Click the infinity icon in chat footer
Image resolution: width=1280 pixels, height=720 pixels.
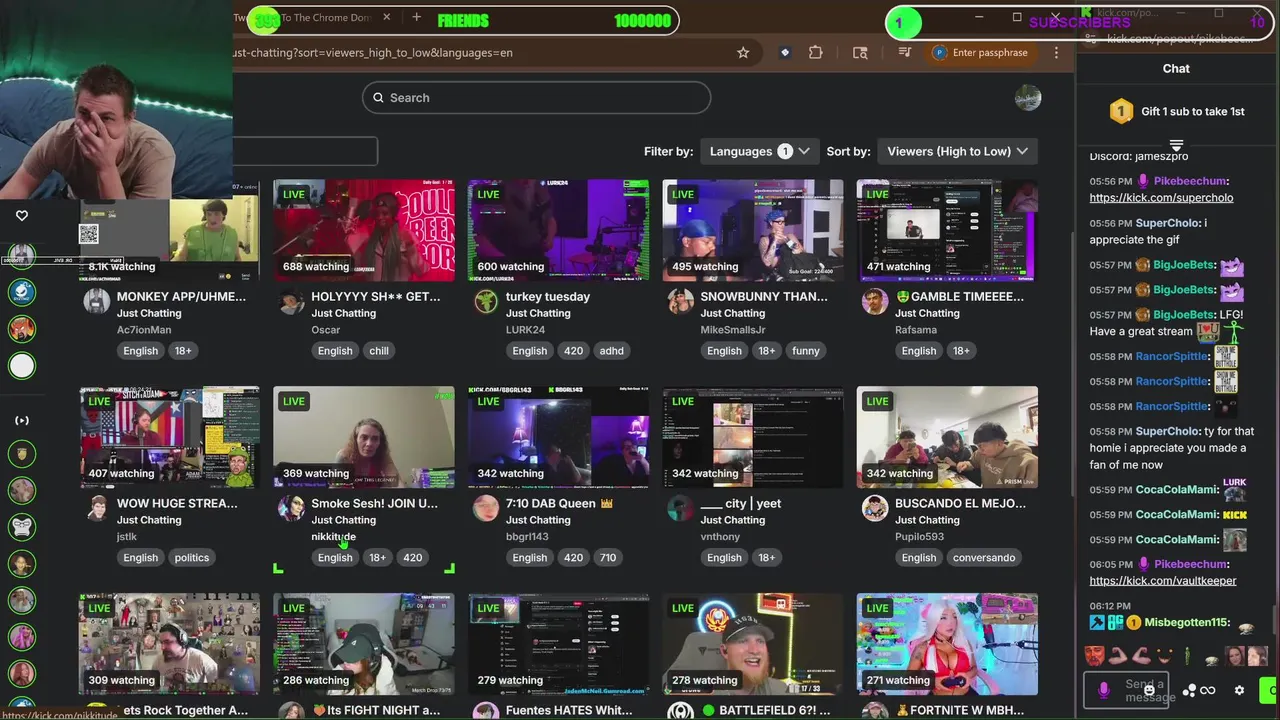(1208, 690)
